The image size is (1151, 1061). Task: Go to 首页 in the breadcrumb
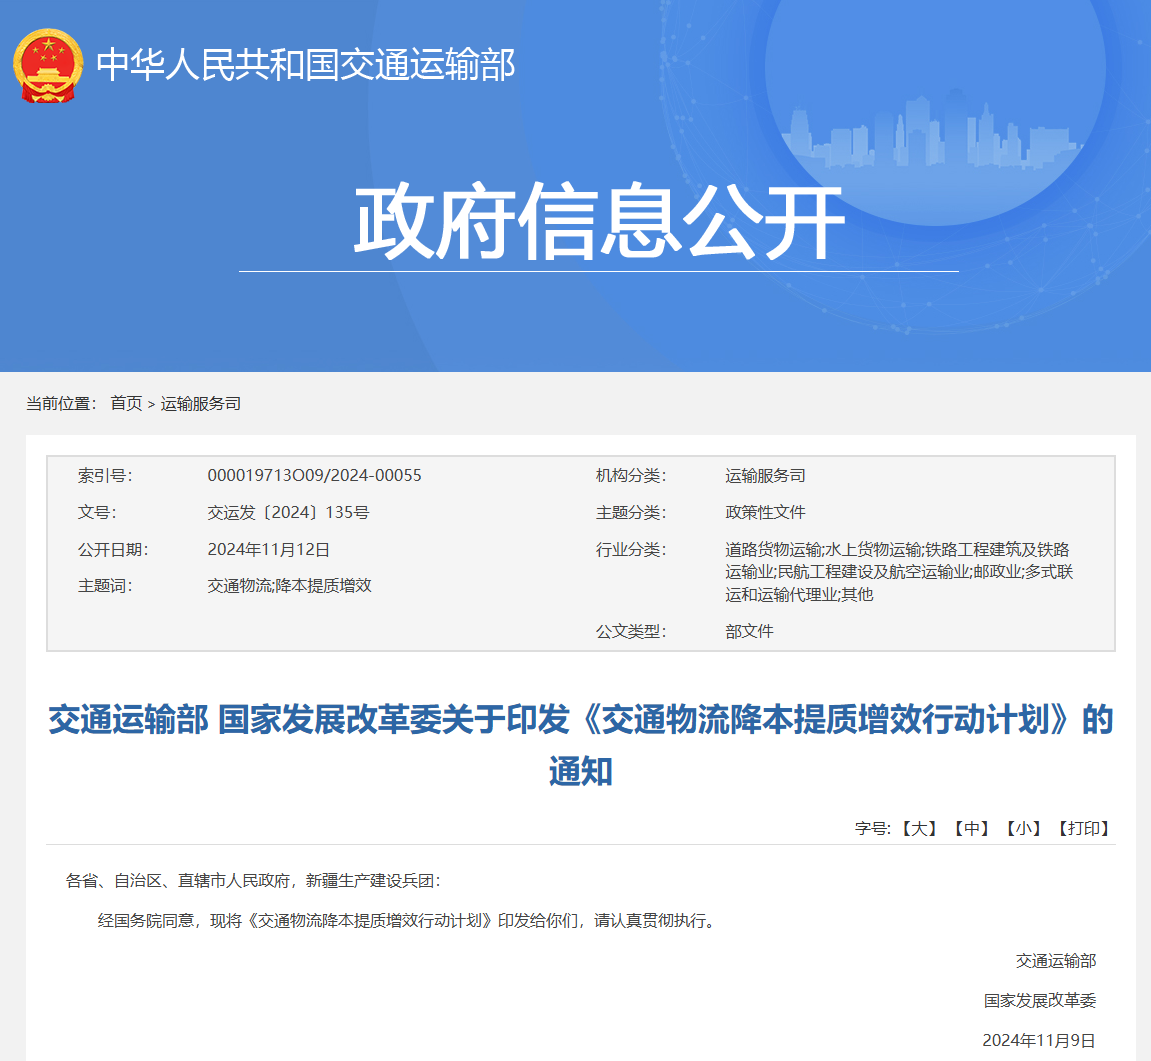[x=126, y=403]
